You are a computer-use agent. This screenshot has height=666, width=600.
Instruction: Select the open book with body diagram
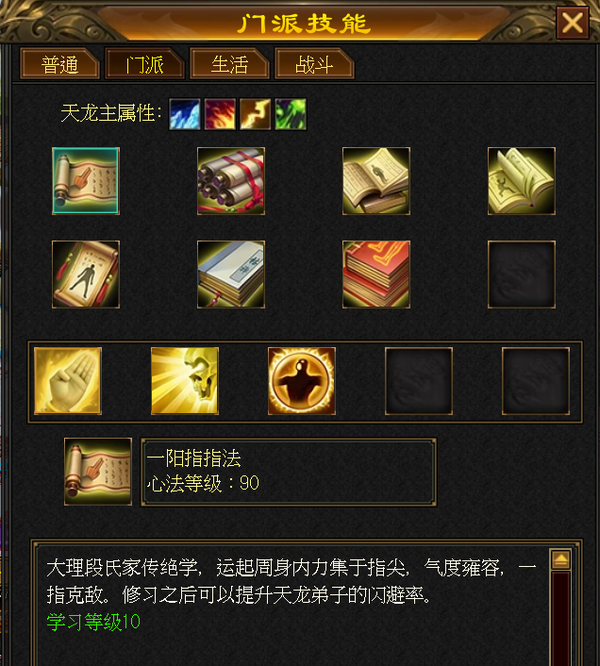coord(376,181)
